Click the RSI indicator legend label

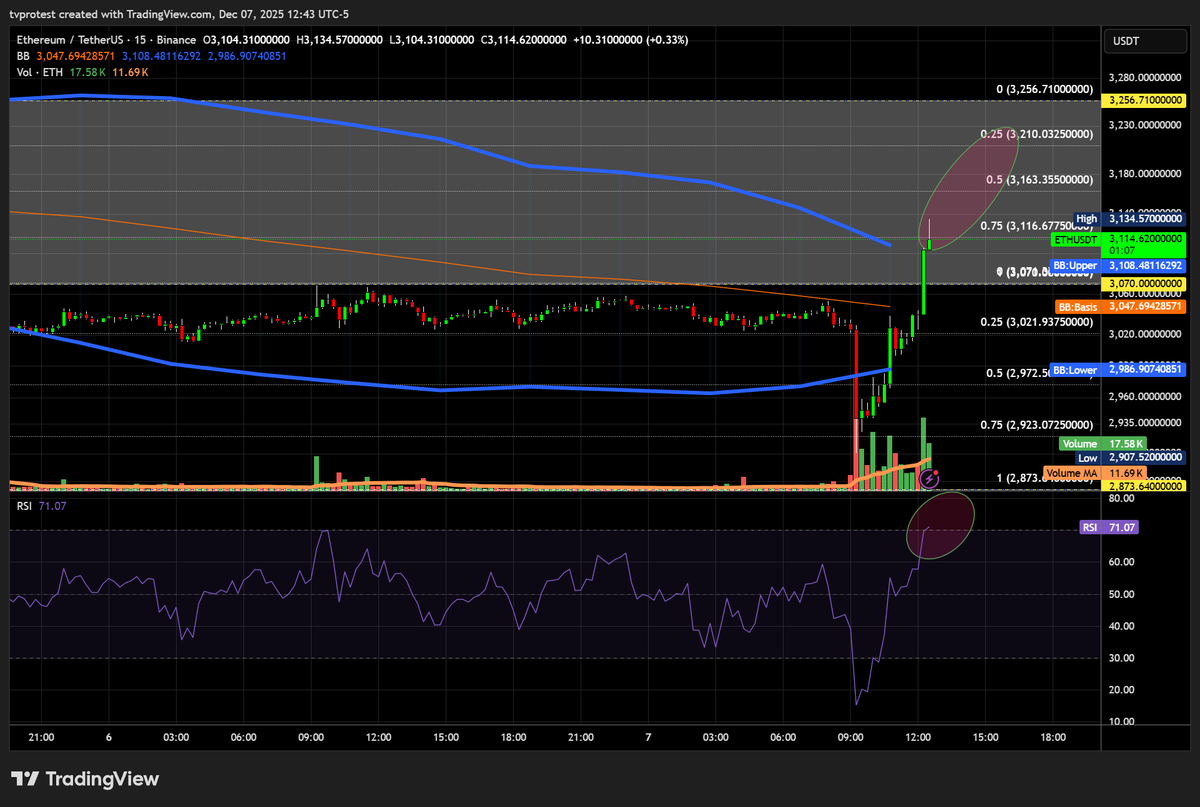pyautogui.click(x=25, y=507)
